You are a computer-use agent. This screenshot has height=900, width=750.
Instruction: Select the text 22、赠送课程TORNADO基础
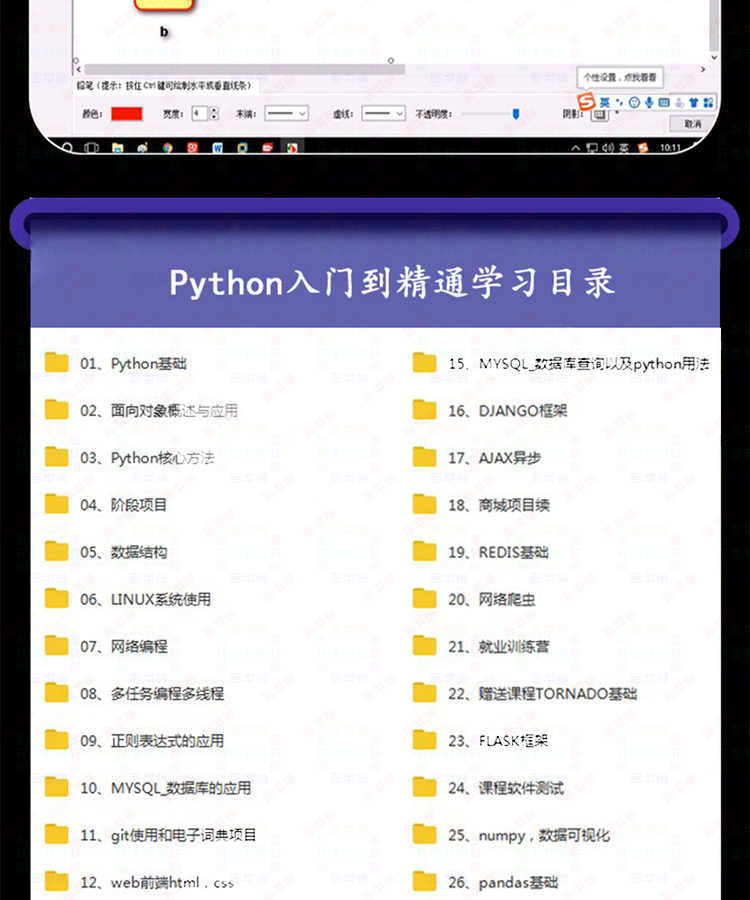click(x=543, y=694)
